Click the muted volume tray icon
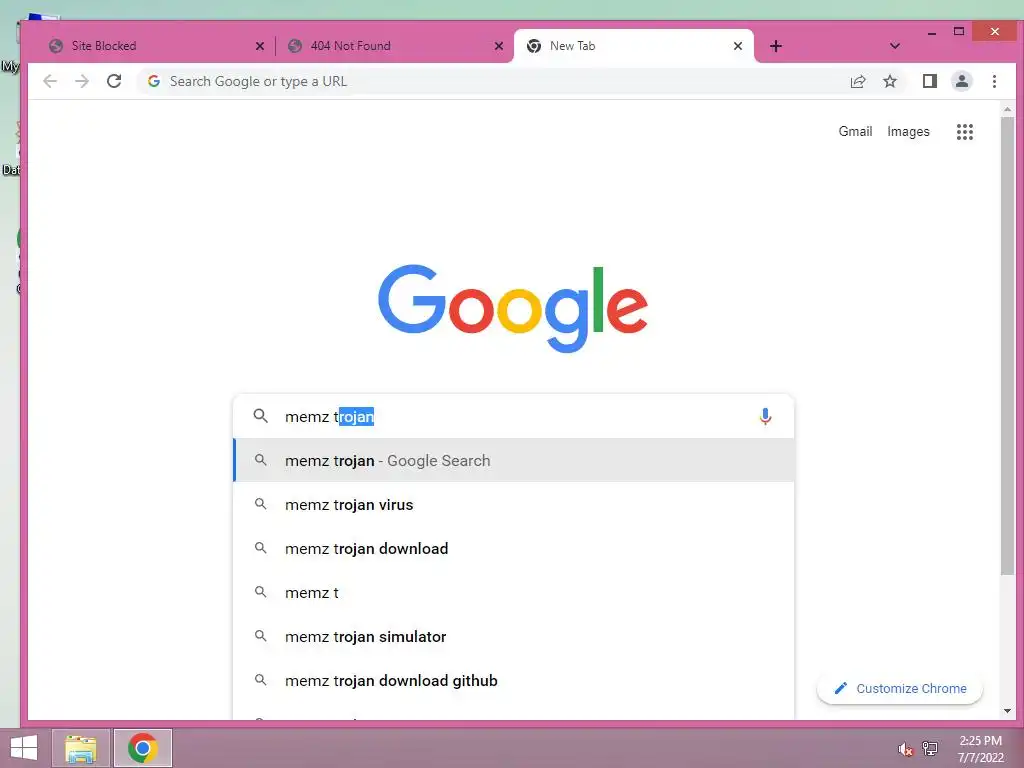Viewport: 1024px width, 768px height. [905, 748]
